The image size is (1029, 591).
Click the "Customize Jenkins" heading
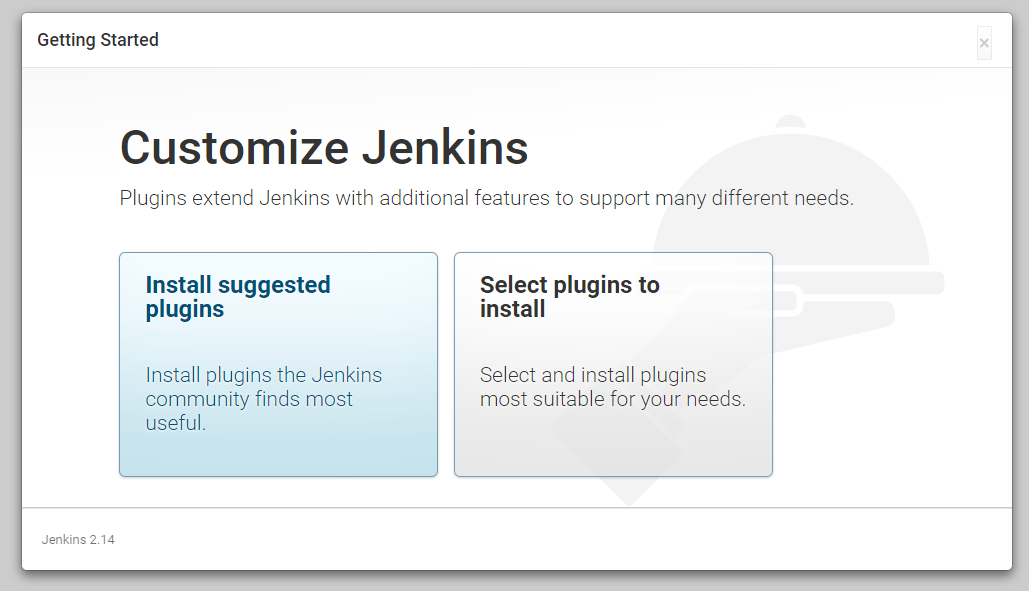(324, 148)
